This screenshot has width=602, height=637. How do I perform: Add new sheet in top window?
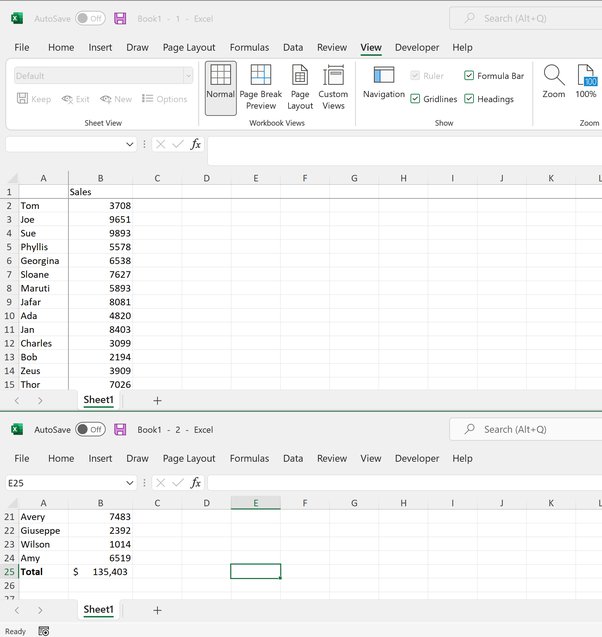pos(157,401)
